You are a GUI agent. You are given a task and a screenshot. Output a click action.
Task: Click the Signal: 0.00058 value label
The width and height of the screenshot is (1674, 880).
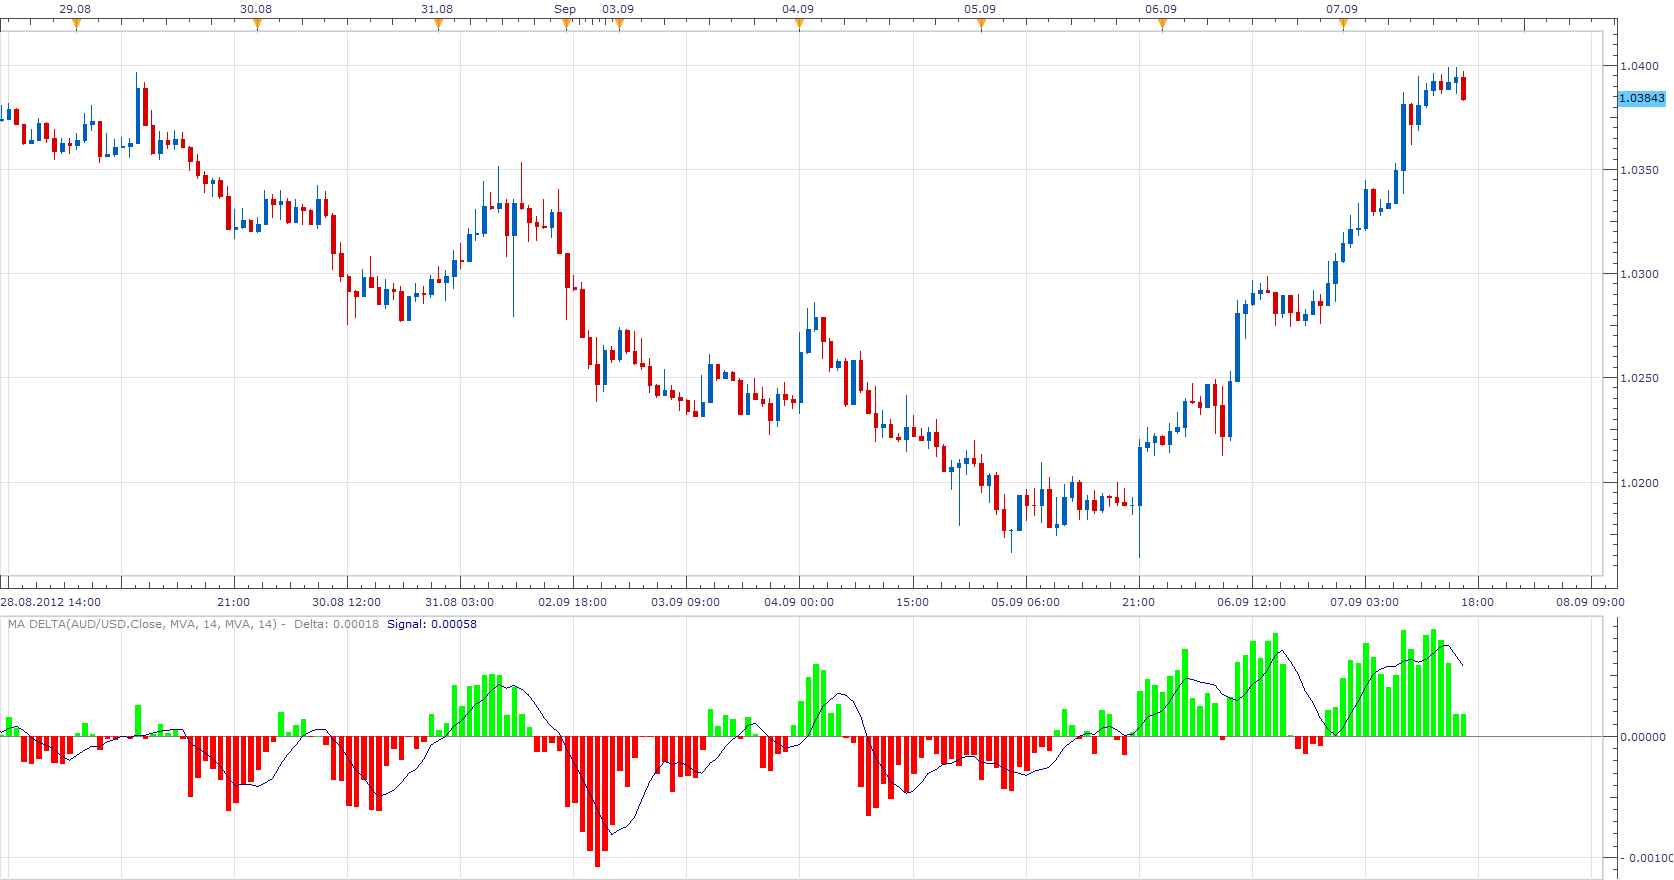tap(432, 624)
